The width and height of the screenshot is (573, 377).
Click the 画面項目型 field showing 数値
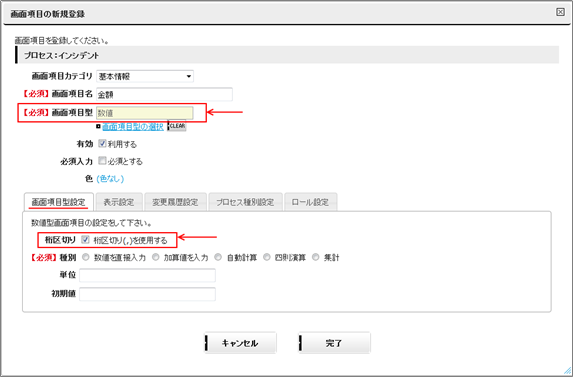pos(145,113)
